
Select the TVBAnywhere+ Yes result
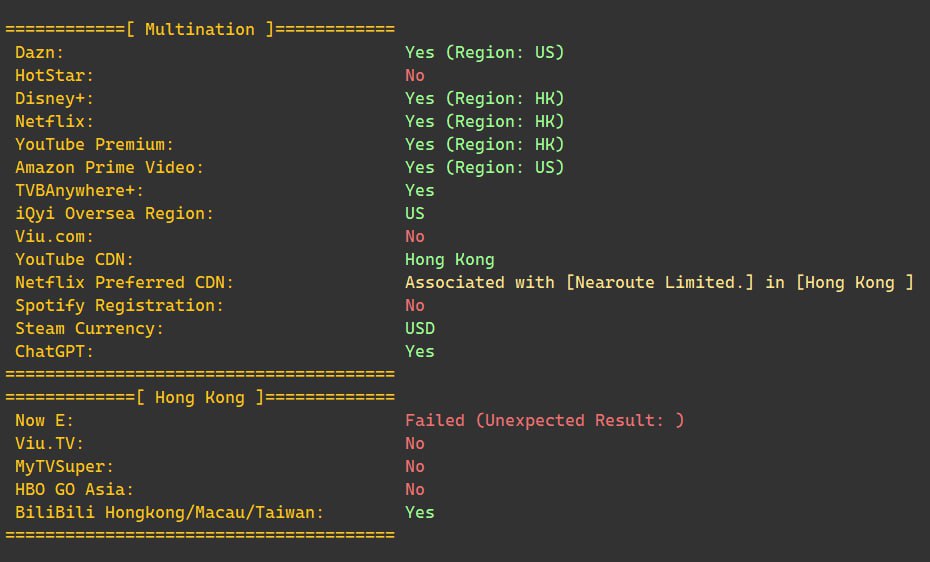pos(420,190)
